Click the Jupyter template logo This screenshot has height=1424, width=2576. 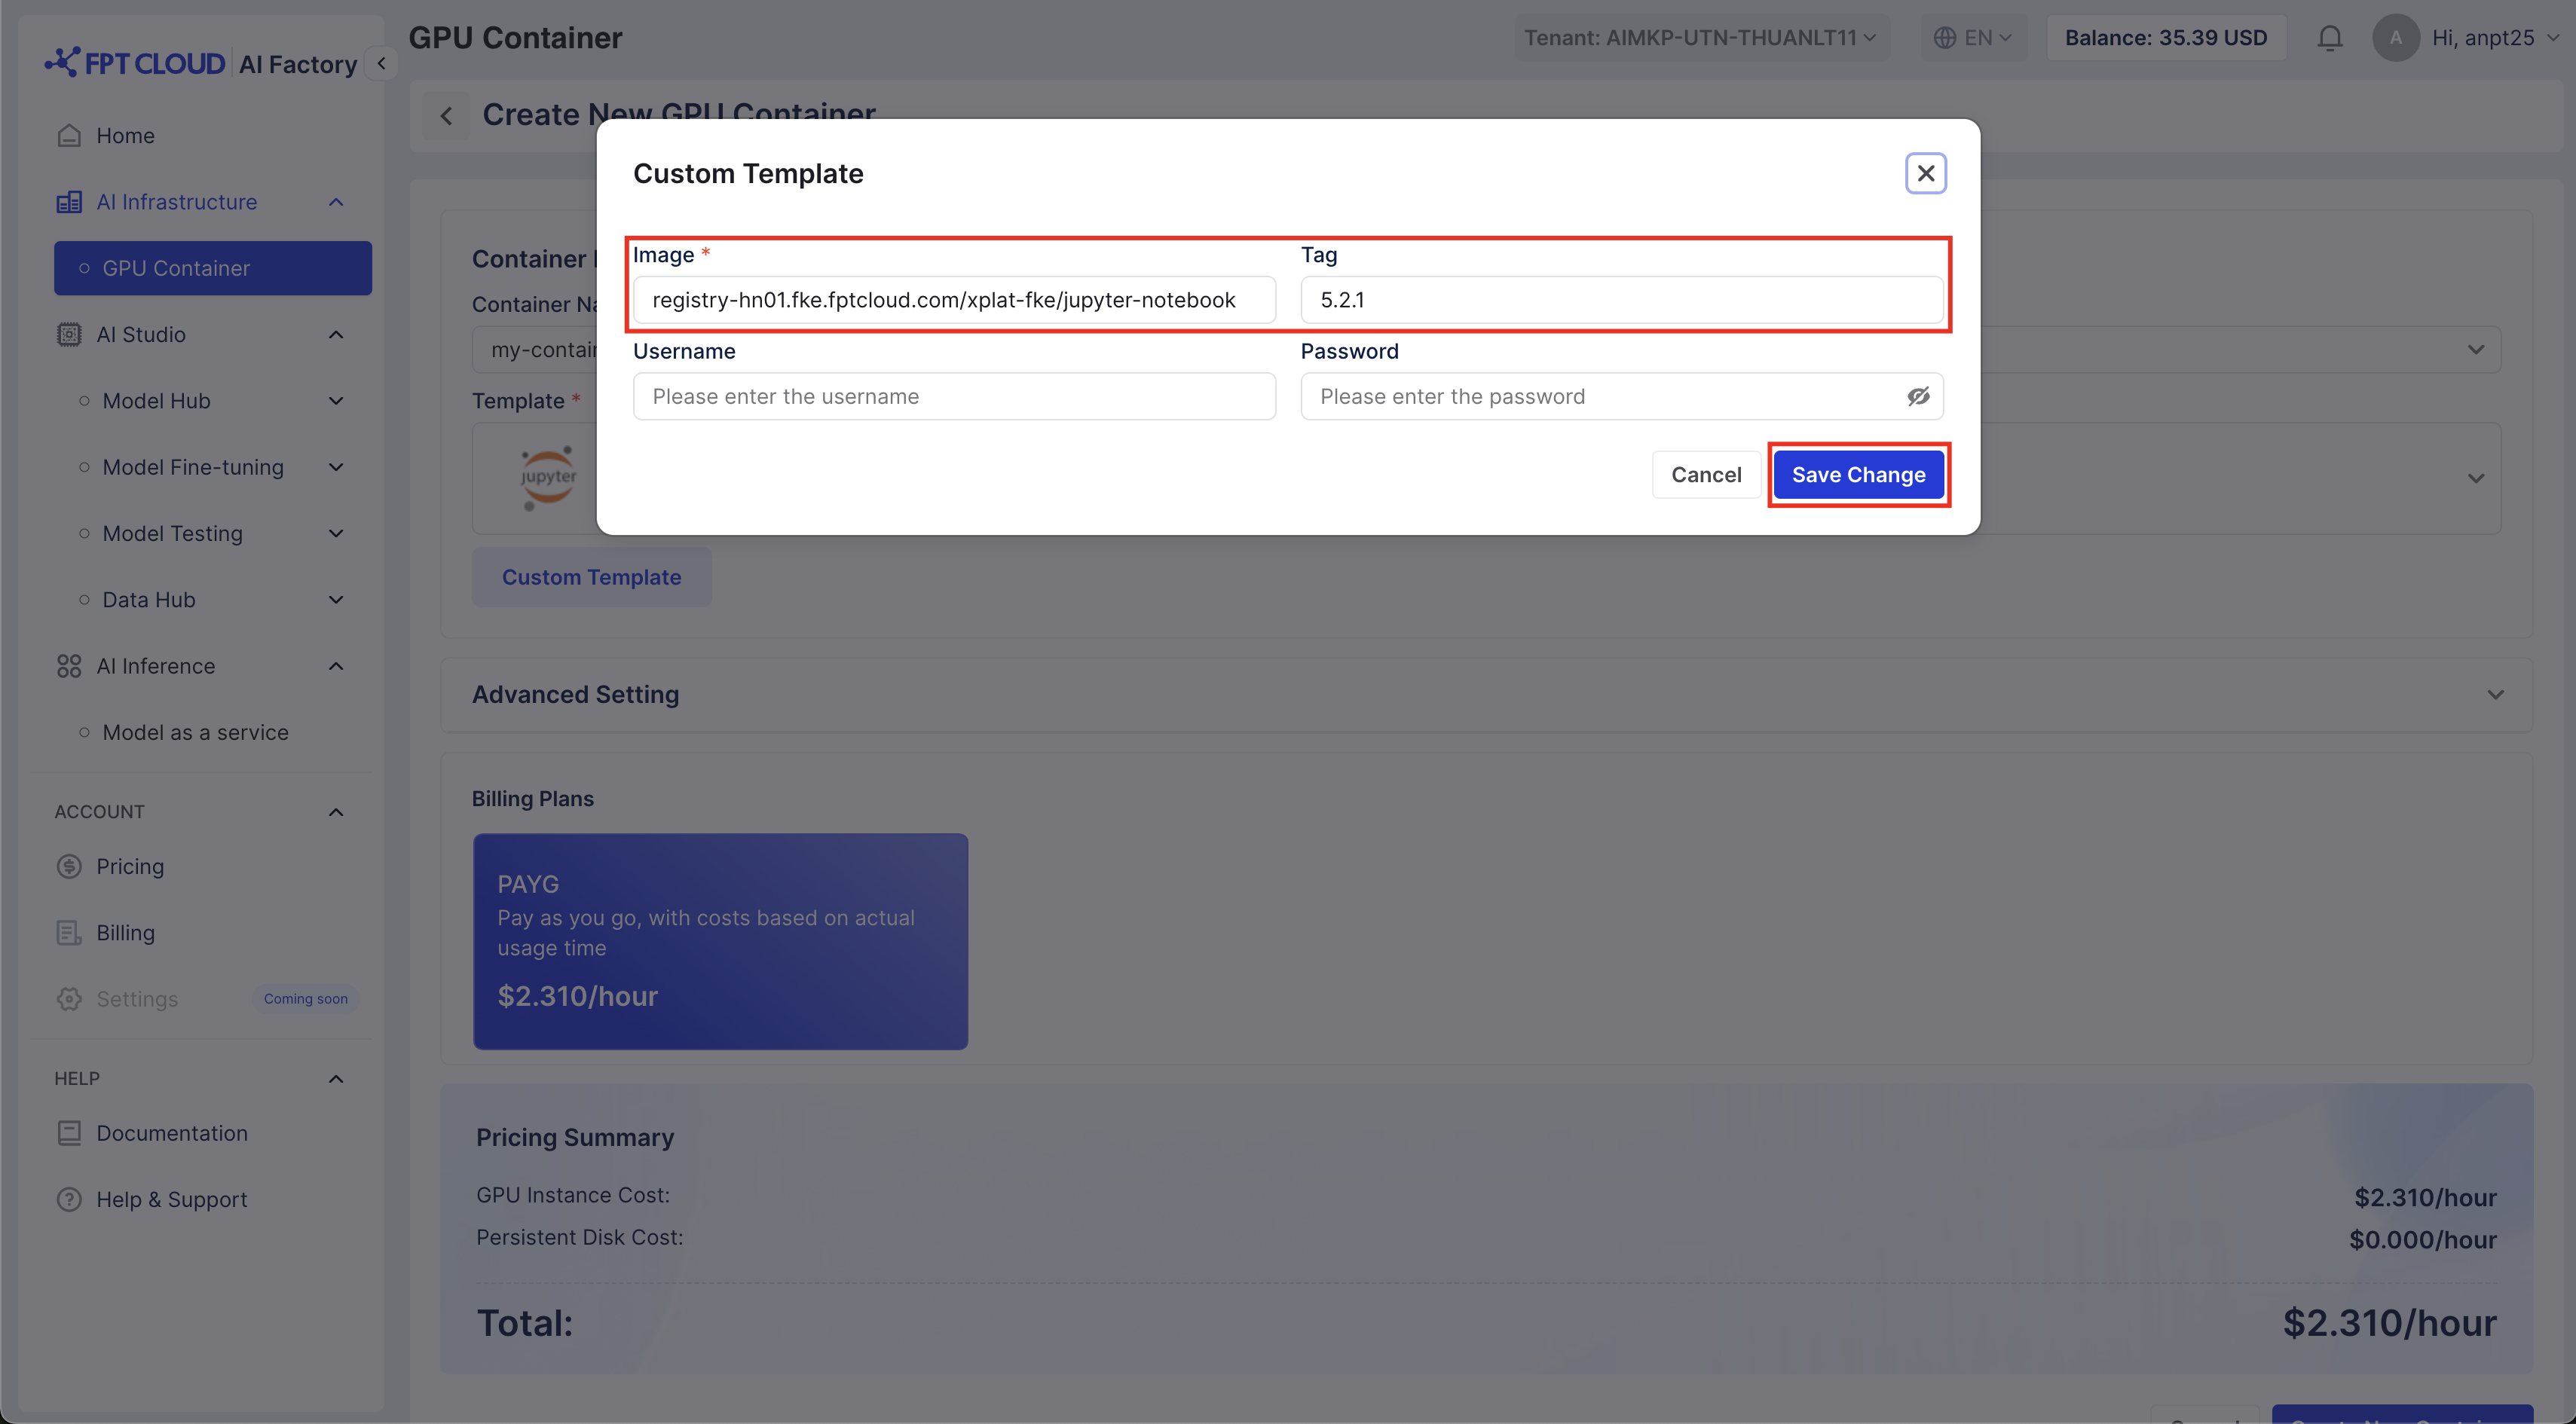548,478
